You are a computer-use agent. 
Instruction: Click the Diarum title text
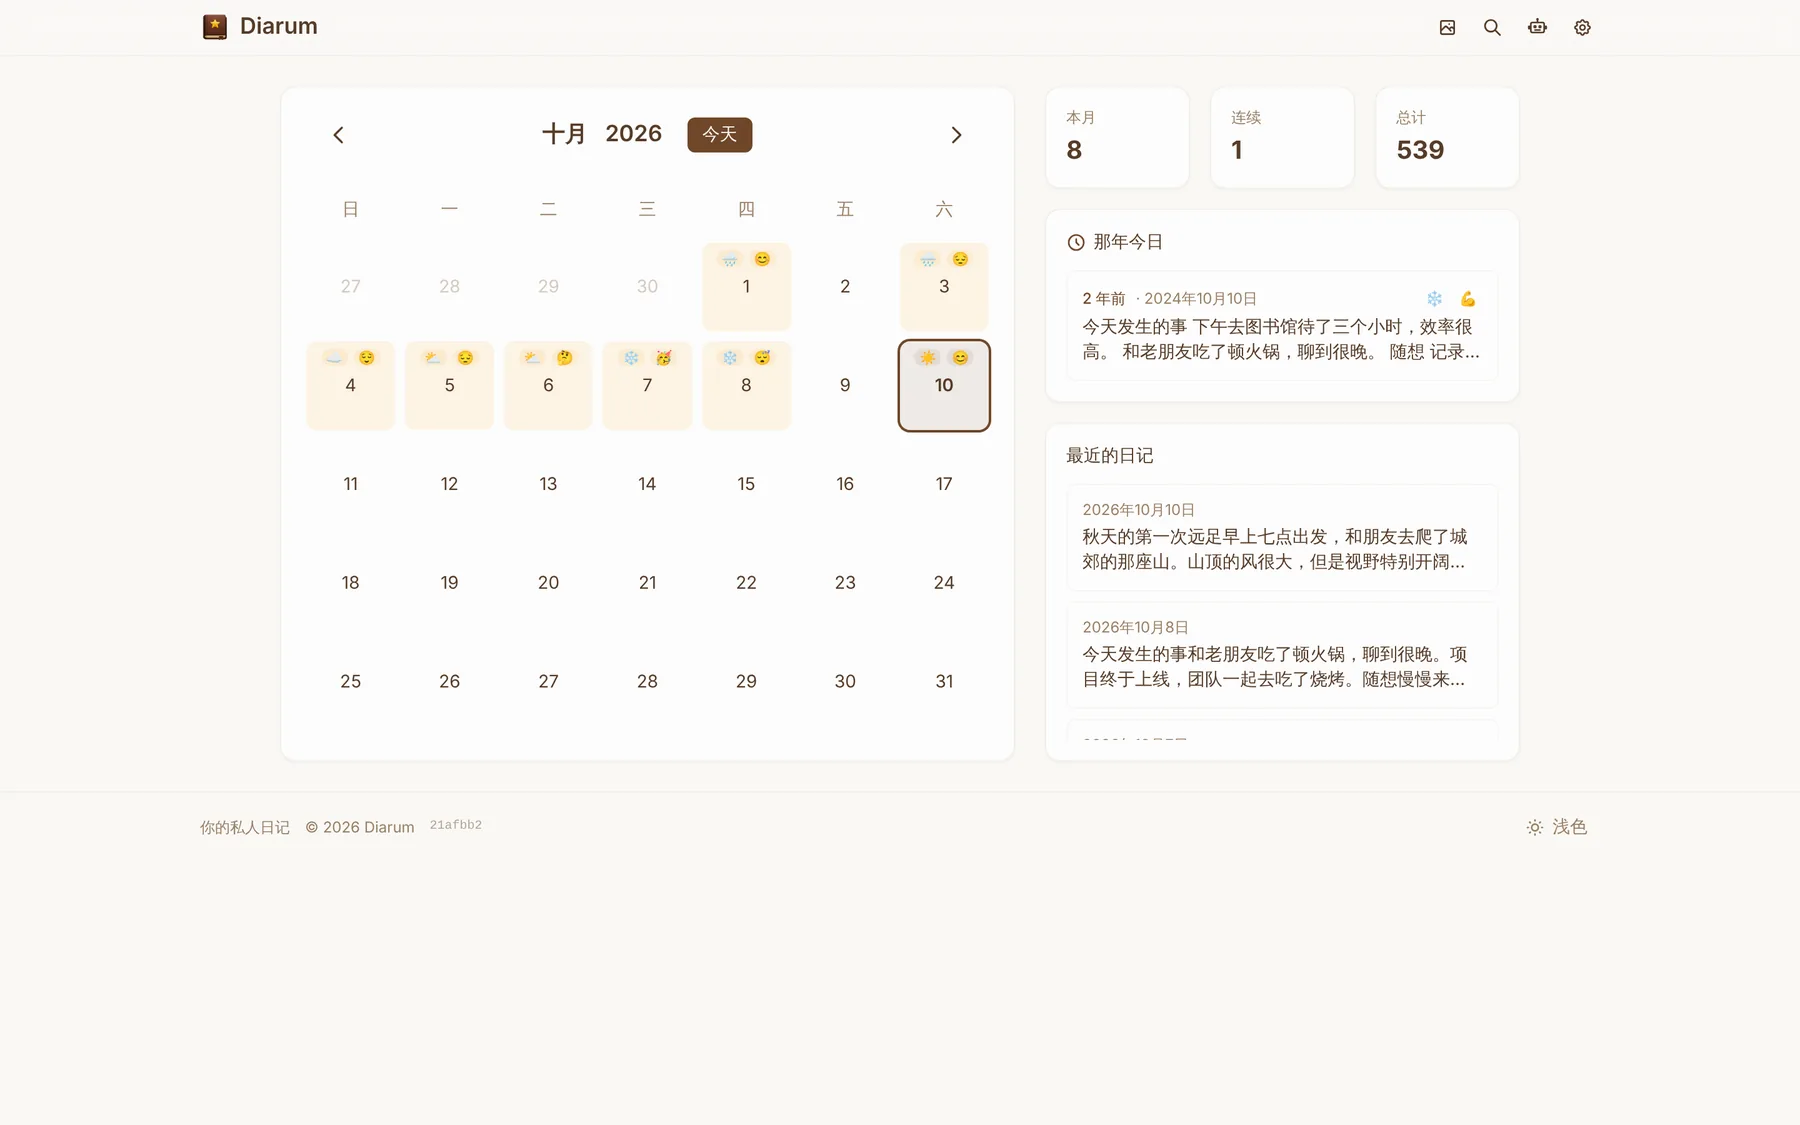[279, 26]
